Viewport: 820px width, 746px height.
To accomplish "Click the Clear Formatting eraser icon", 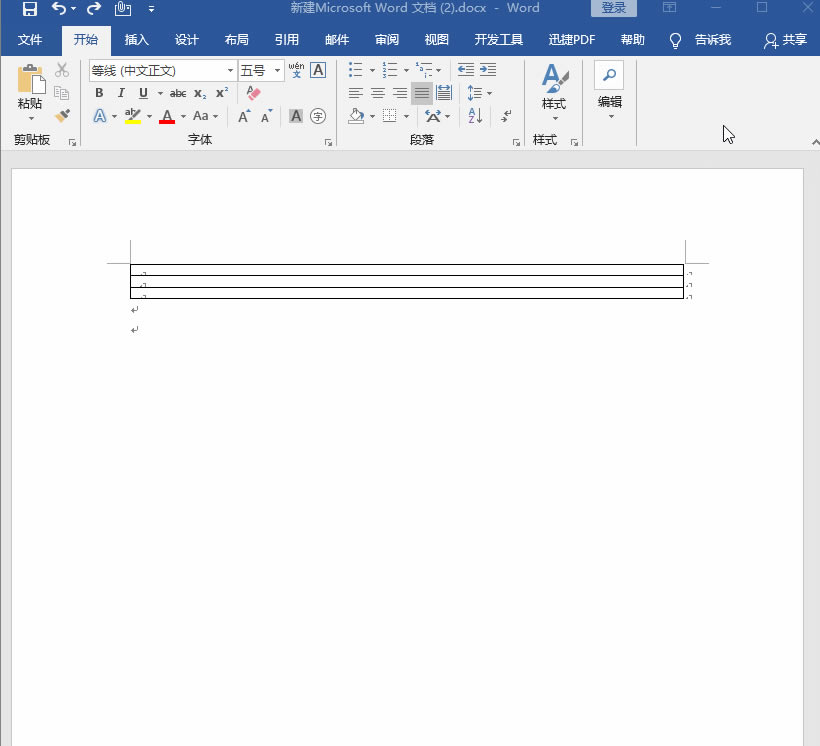I will pyautogui.click(x=253, y=93).
